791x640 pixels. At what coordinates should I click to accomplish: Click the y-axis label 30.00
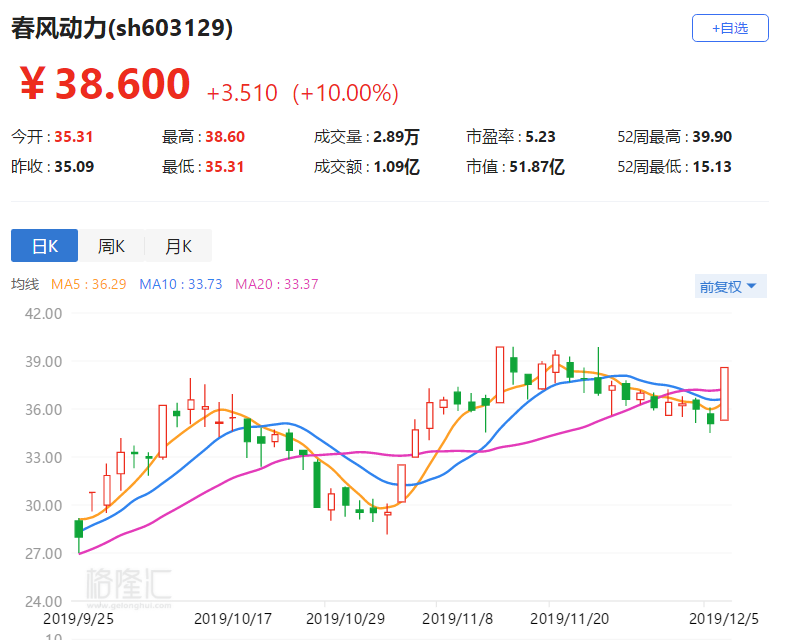pyautogui.click(x=44, y=505)
